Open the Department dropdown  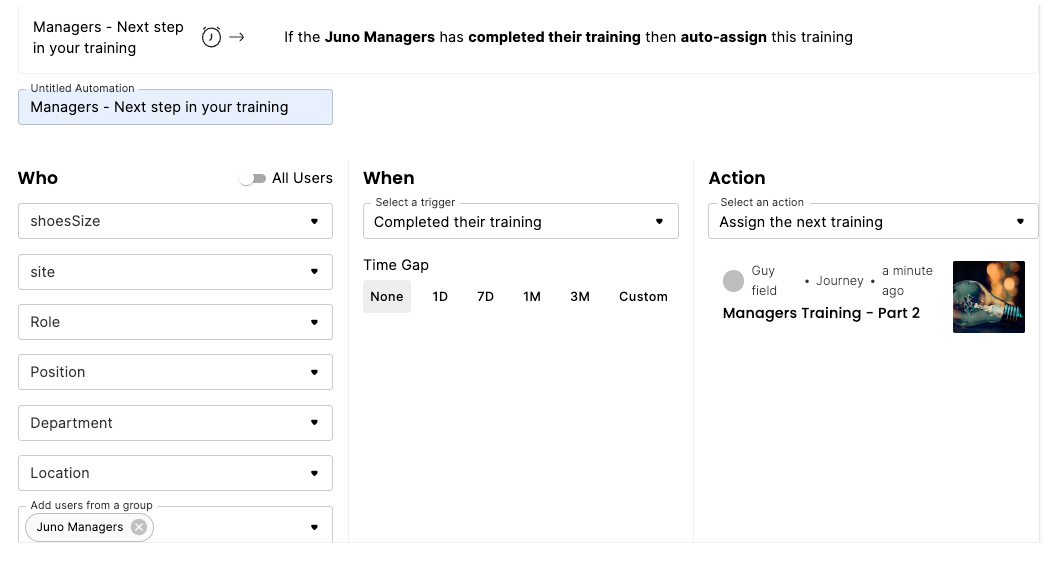point(175,422)
